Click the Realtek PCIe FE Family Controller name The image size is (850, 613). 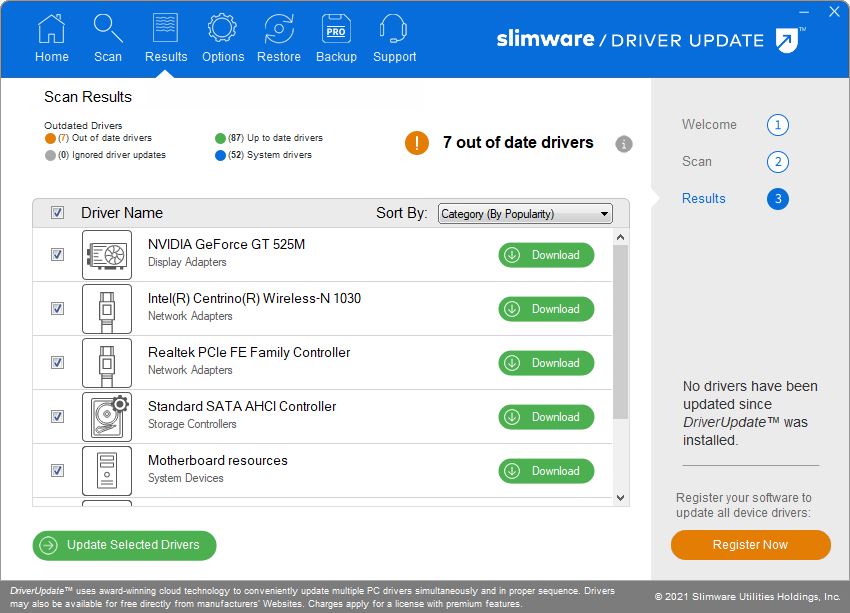249,352
